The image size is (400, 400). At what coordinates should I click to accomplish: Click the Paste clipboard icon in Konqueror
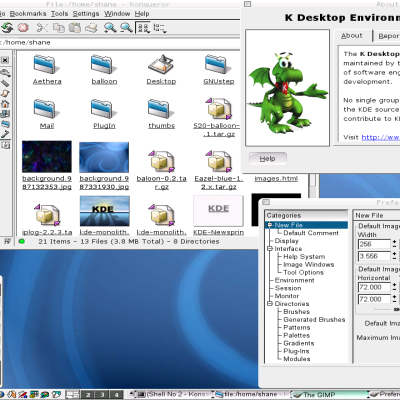(x=75, y=28)
